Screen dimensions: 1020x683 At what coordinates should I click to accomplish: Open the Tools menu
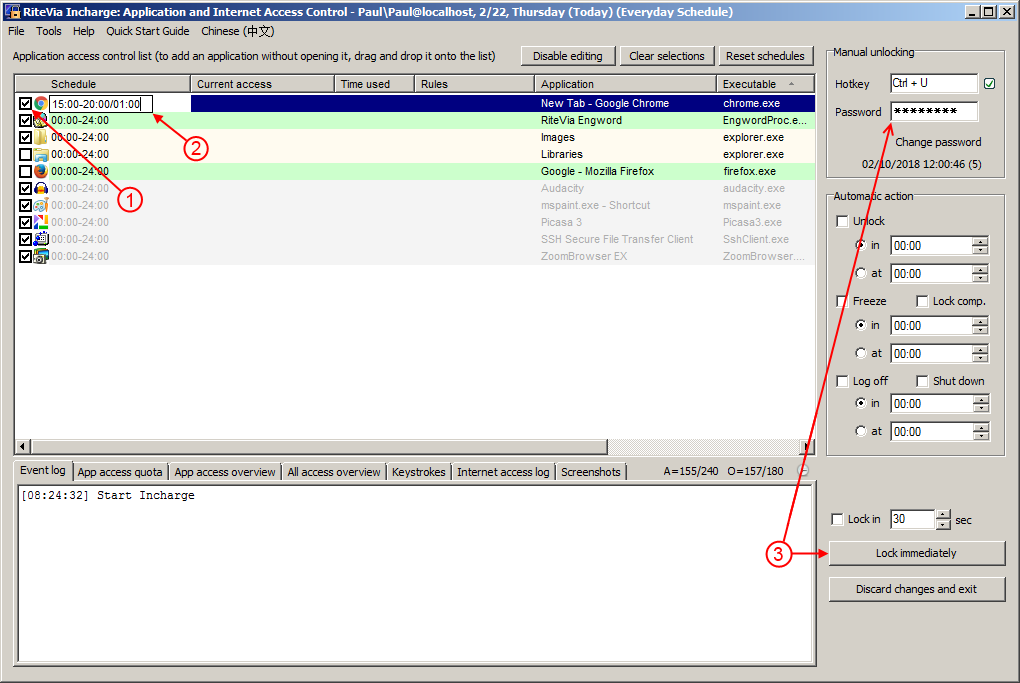[x=49, y=31]
